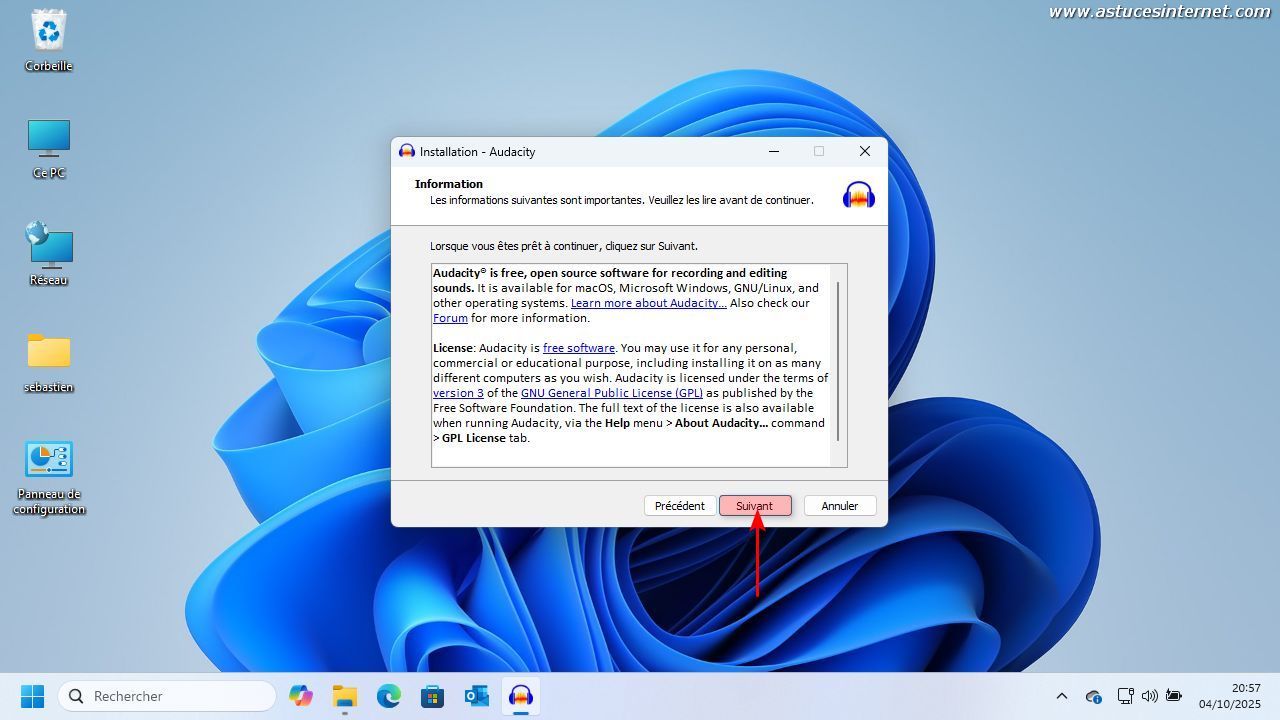This screenshot has height=720, width=1280.
Task: Click the license text scrollbar
Action: pyautogui.click(x=838, y=360)
